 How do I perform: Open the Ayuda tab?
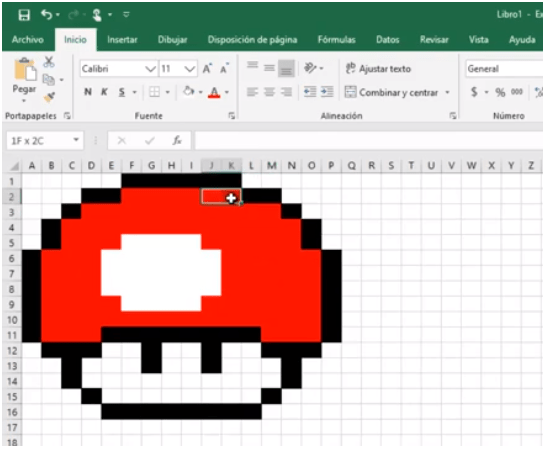click(522, 39)
